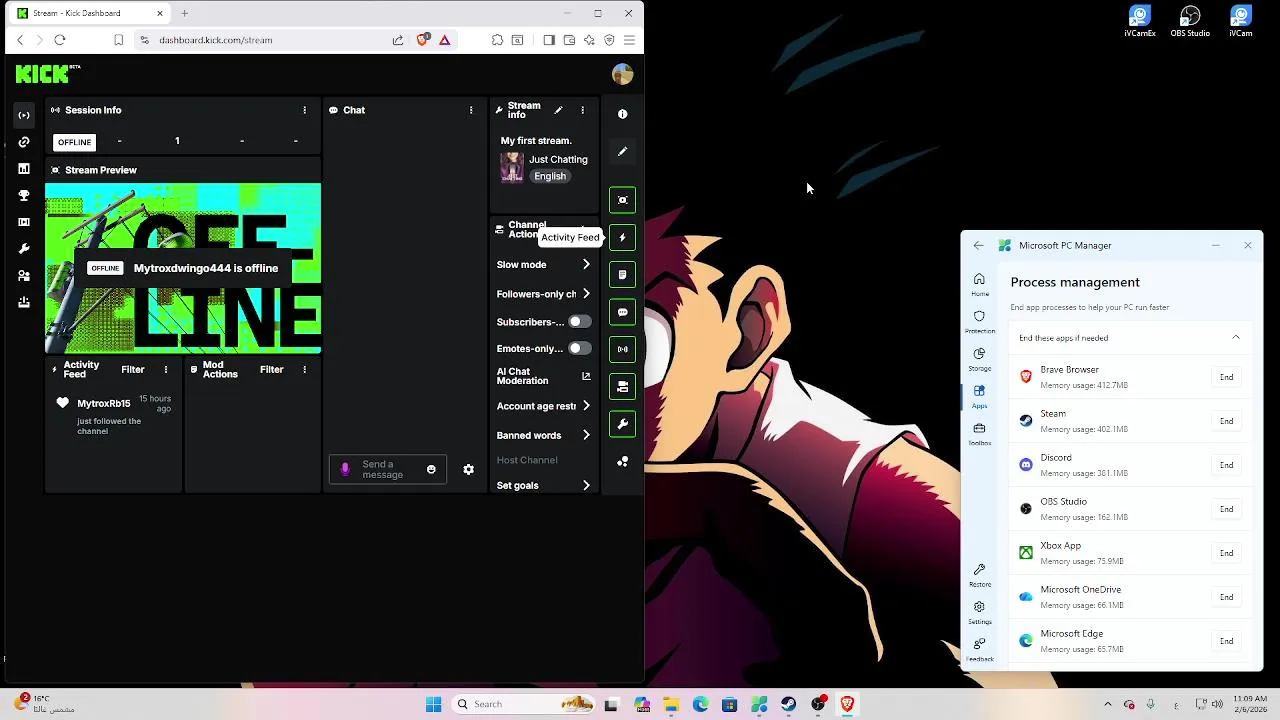Viewport: 1280px width, 720px height.
Task: Click the Brave Shields lion icon
Action: (x=422, y=40)
